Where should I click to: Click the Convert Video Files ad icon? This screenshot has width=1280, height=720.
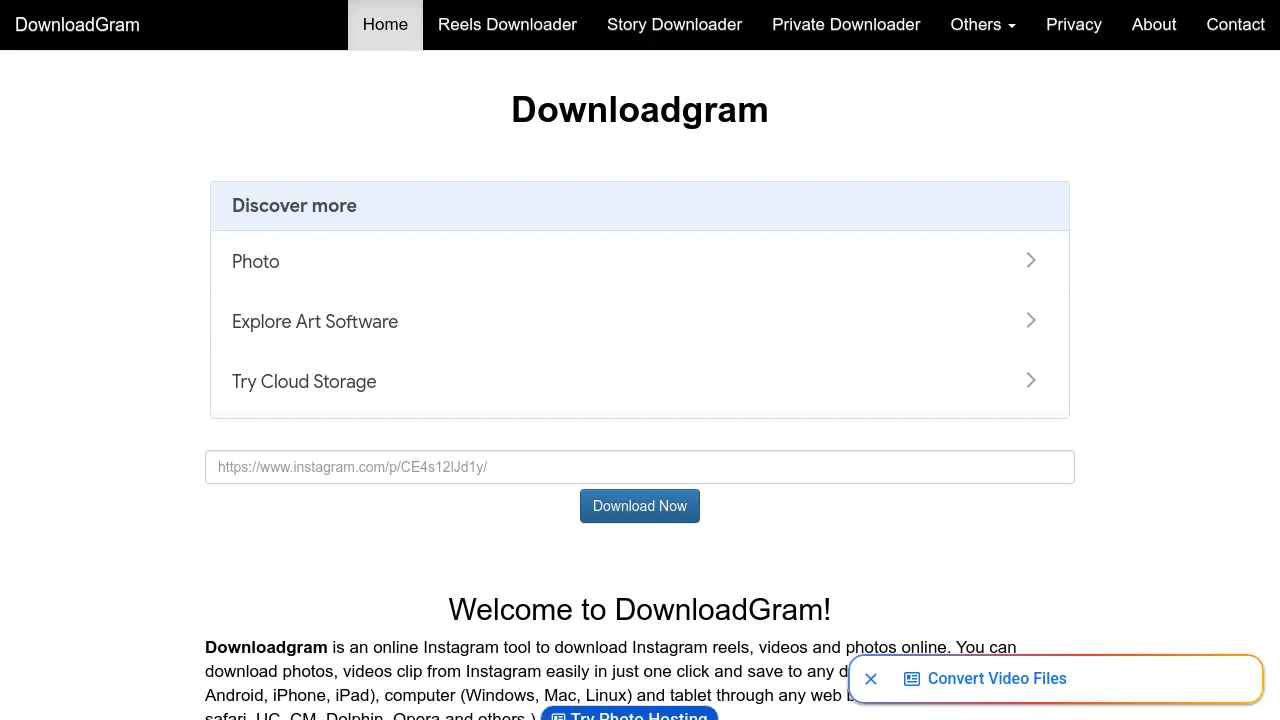[912, 679]
